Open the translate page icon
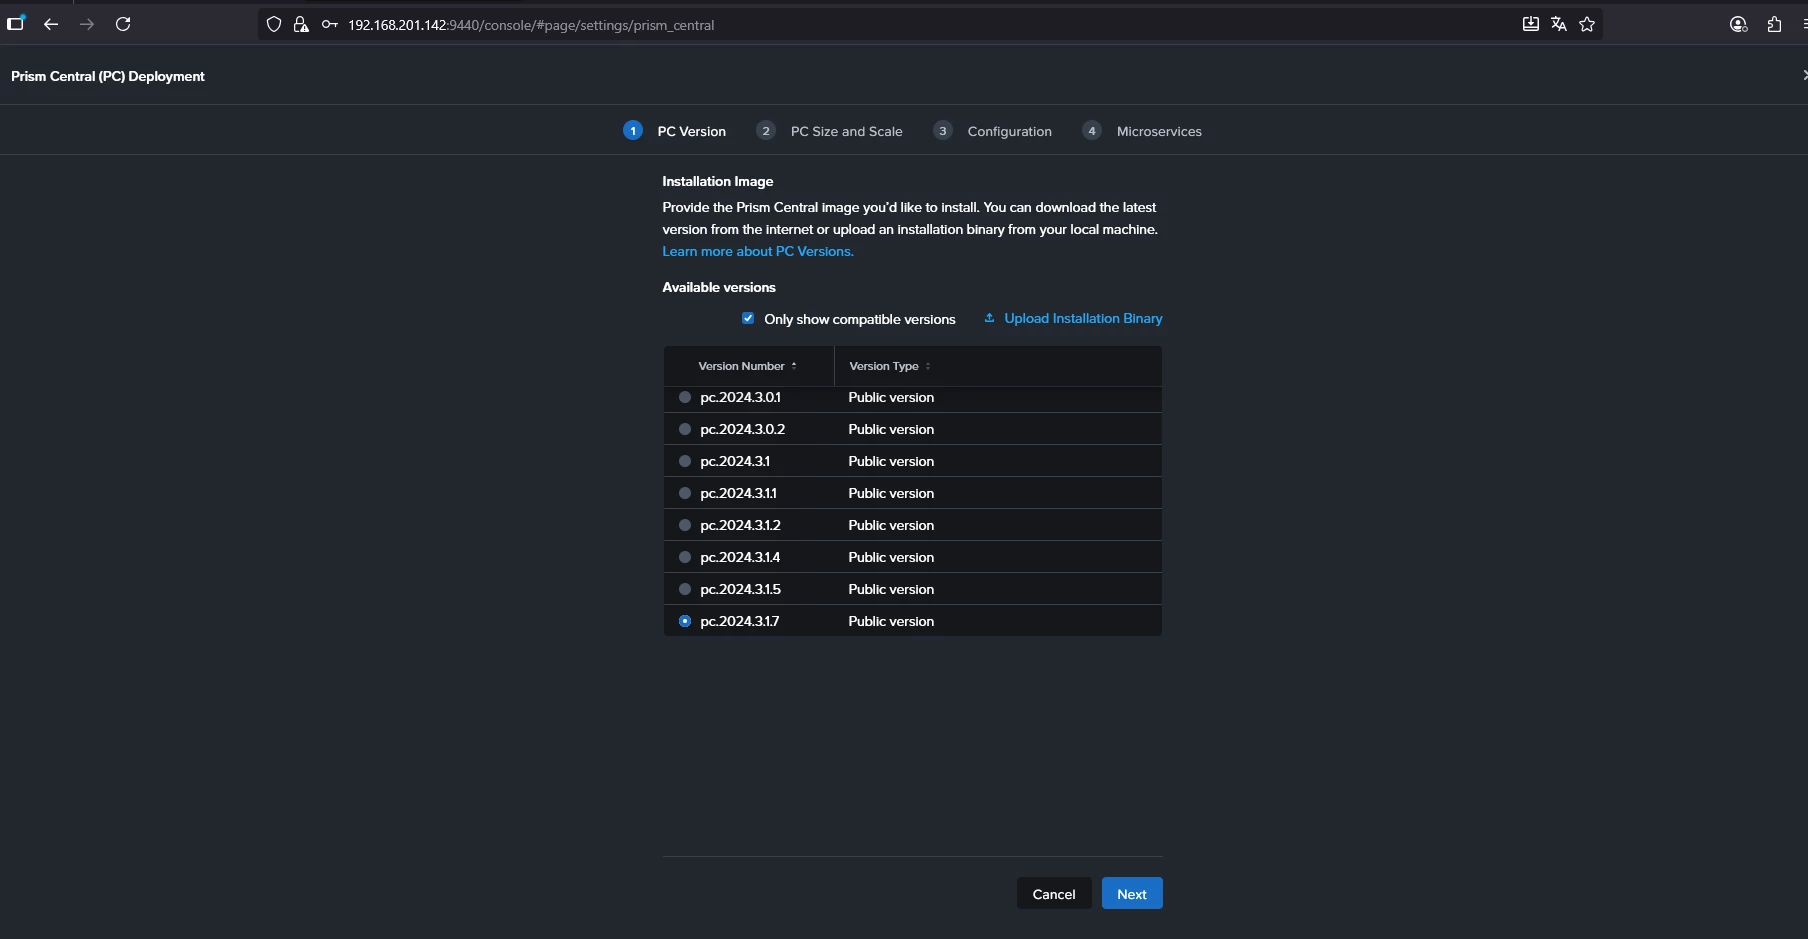The image size is (1808, 939). point(1558,24)
